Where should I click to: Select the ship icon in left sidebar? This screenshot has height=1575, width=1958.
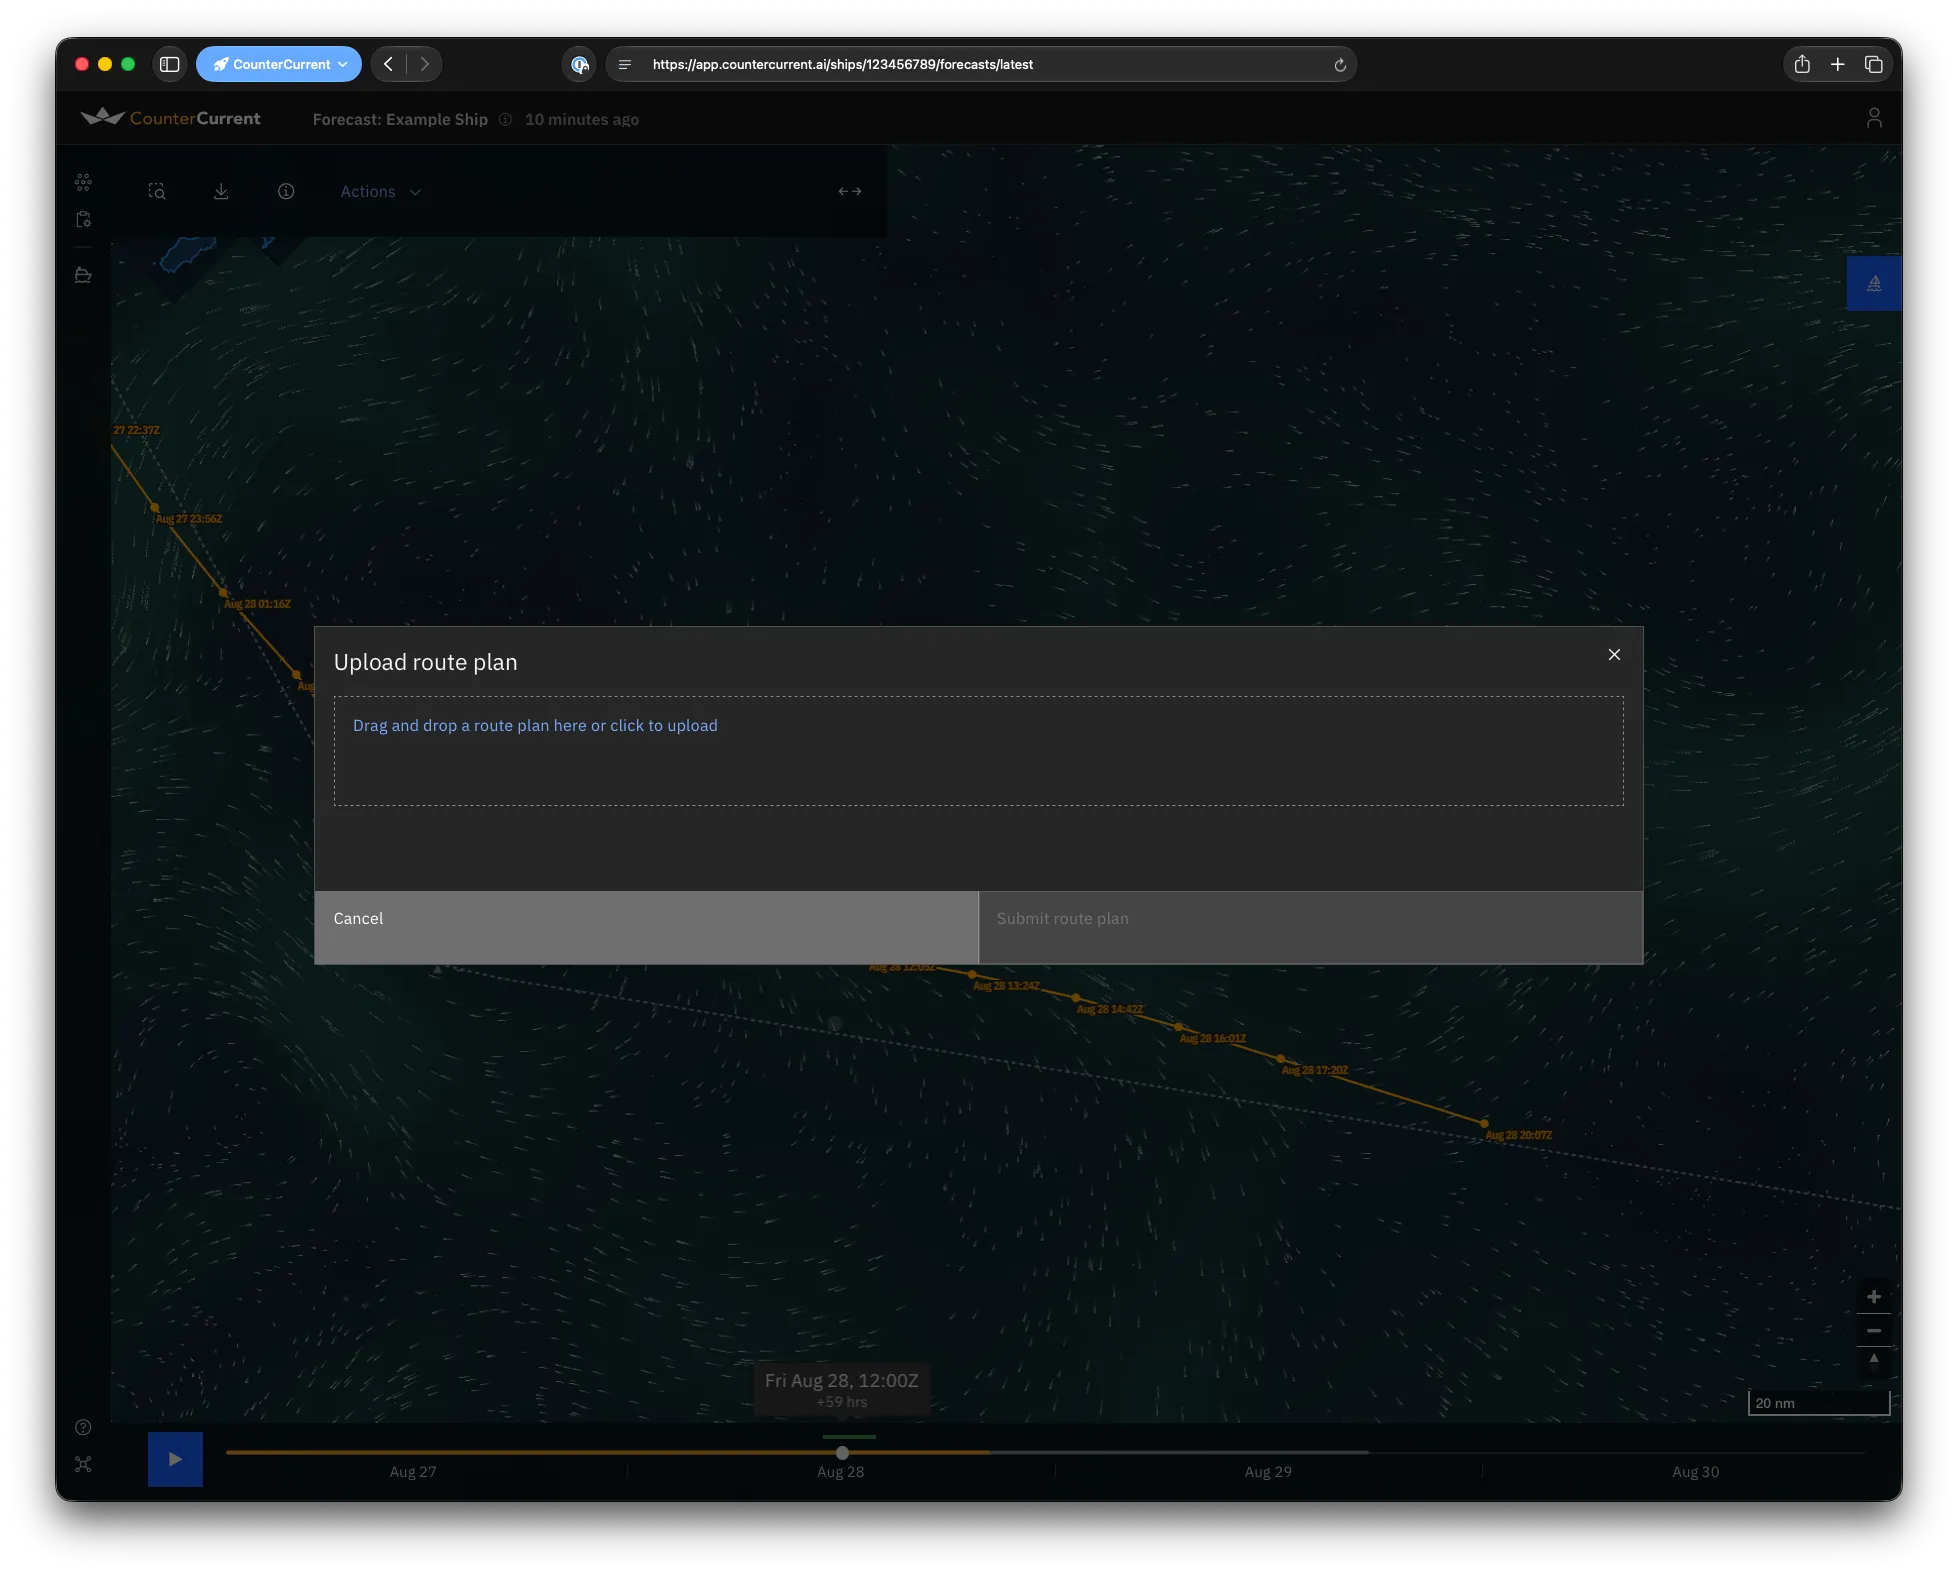[83, 275]
